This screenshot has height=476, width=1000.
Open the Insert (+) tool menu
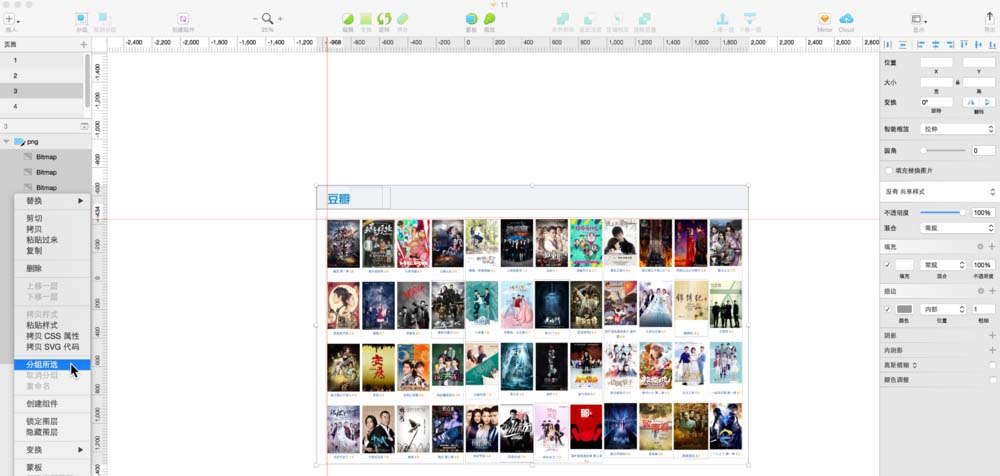click(11, 19)
